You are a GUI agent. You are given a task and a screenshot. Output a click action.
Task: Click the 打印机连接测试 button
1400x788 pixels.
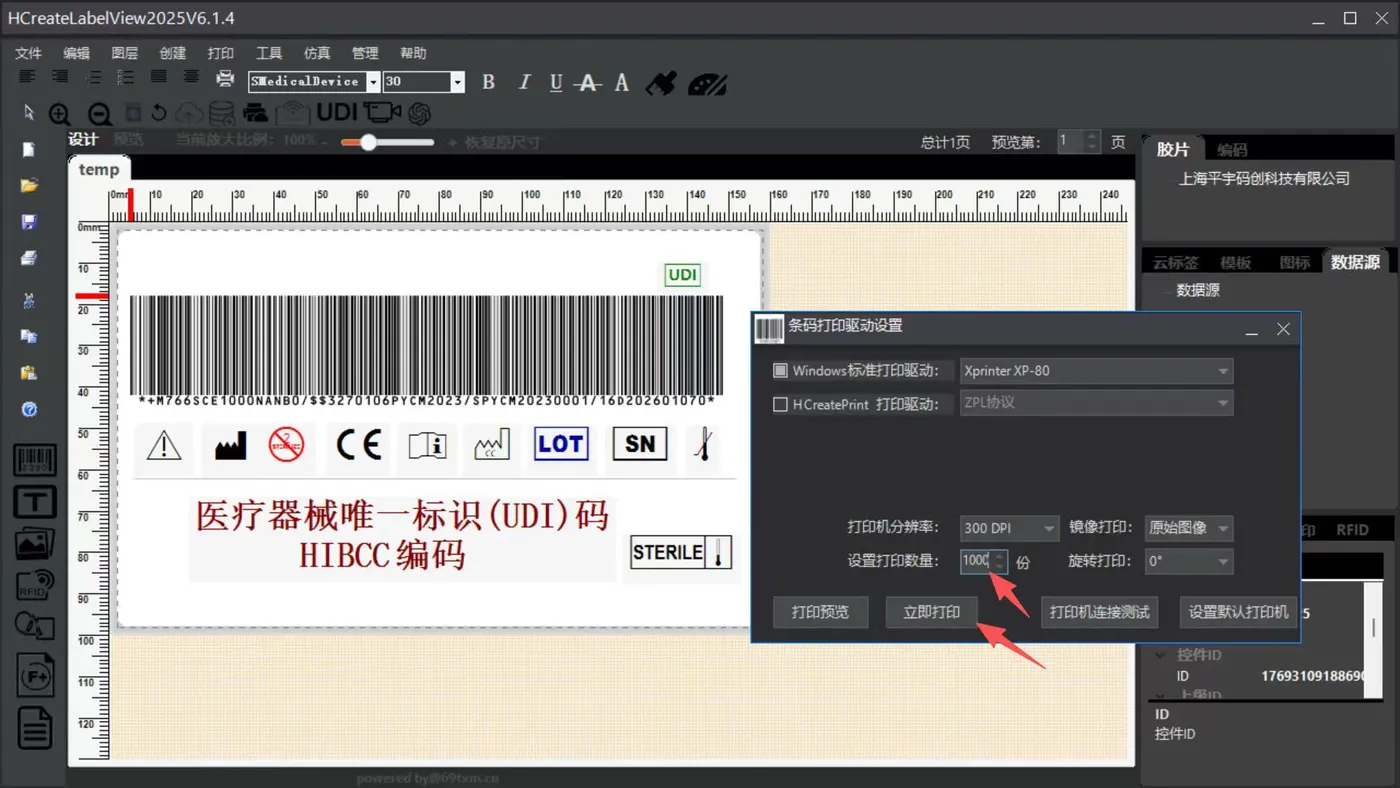coord(1099,612)
